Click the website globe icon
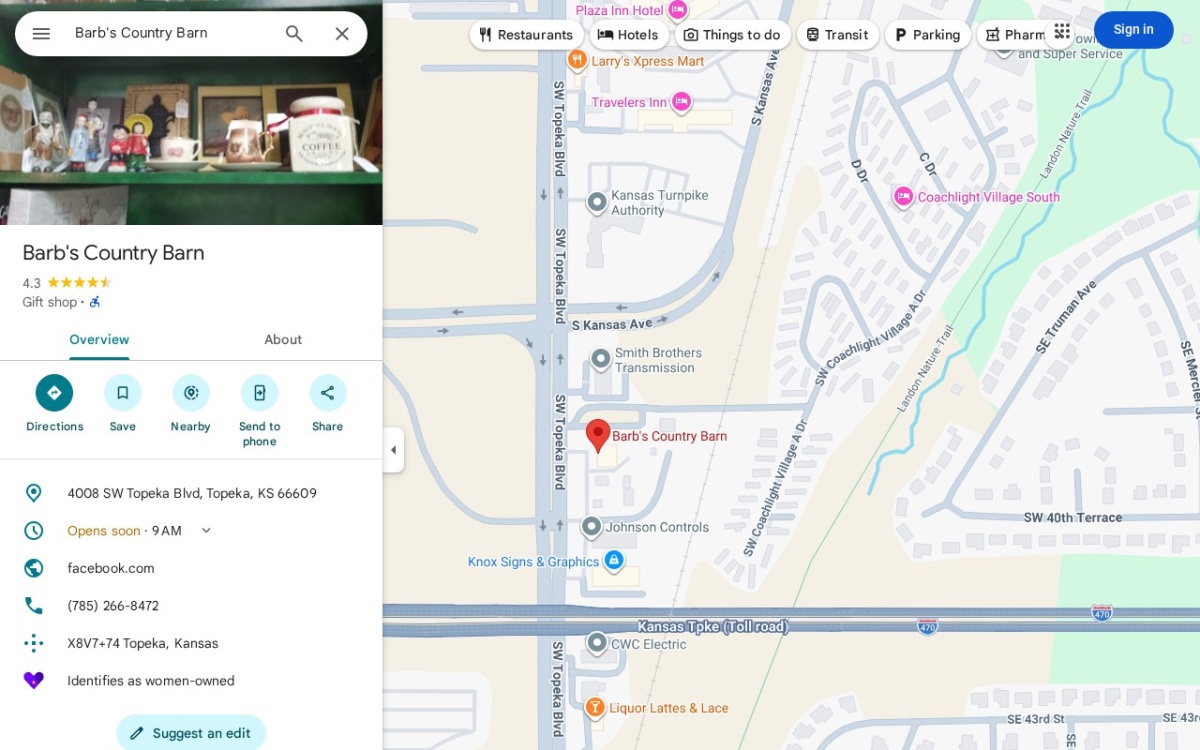The image size is (1200, 750). click(x=34, y=568)
